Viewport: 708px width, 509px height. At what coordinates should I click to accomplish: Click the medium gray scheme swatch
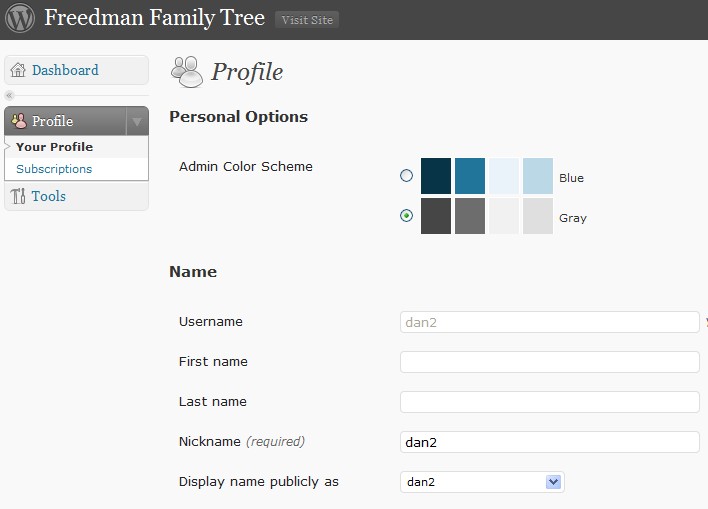(x=470, y=216)
